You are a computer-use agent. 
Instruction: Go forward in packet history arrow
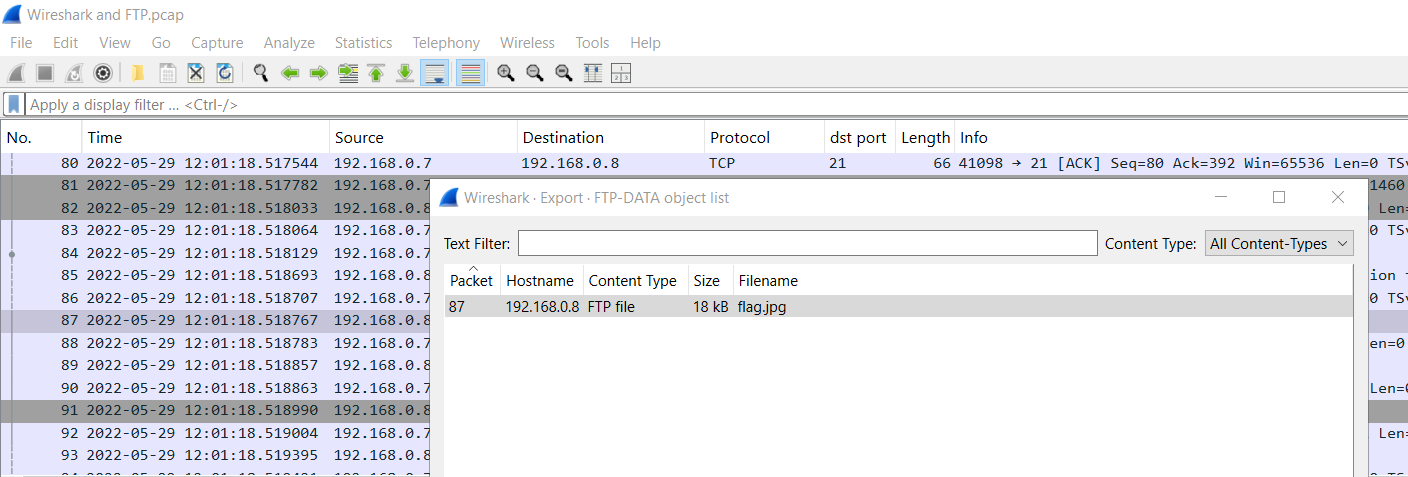[319, 73]
